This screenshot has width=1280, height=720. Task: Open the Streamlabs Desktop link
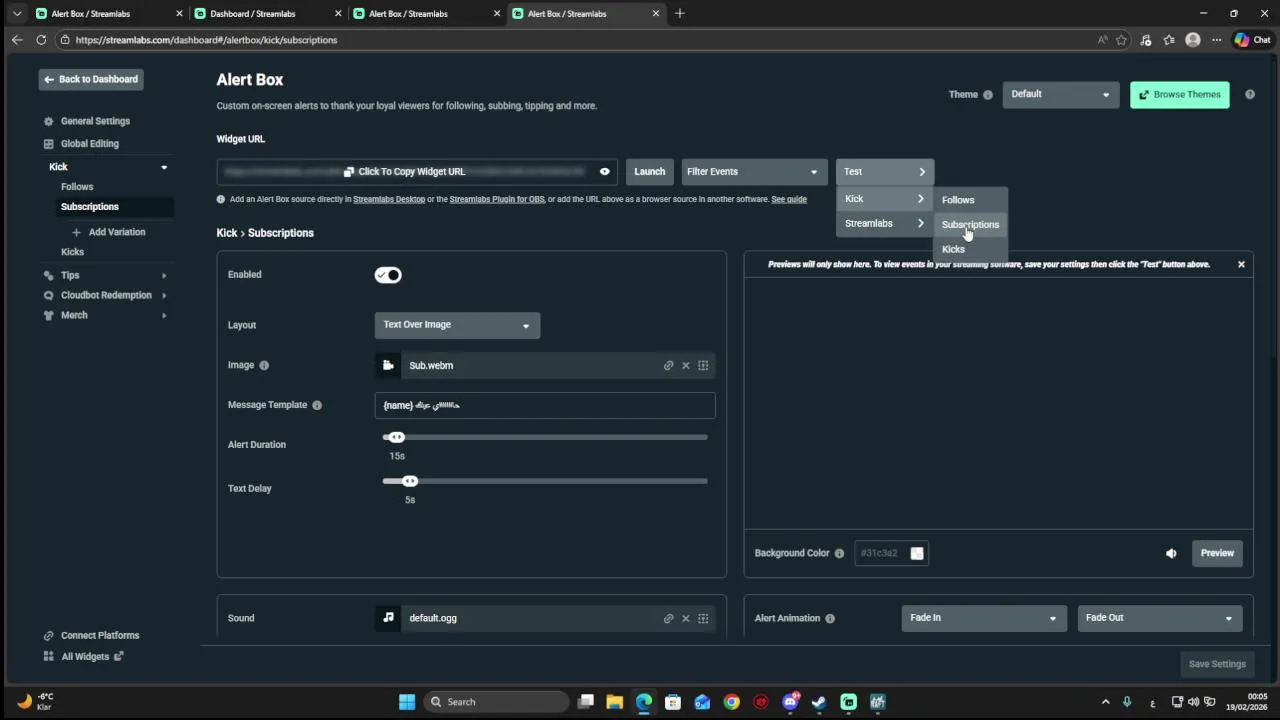tap(389, 199)
